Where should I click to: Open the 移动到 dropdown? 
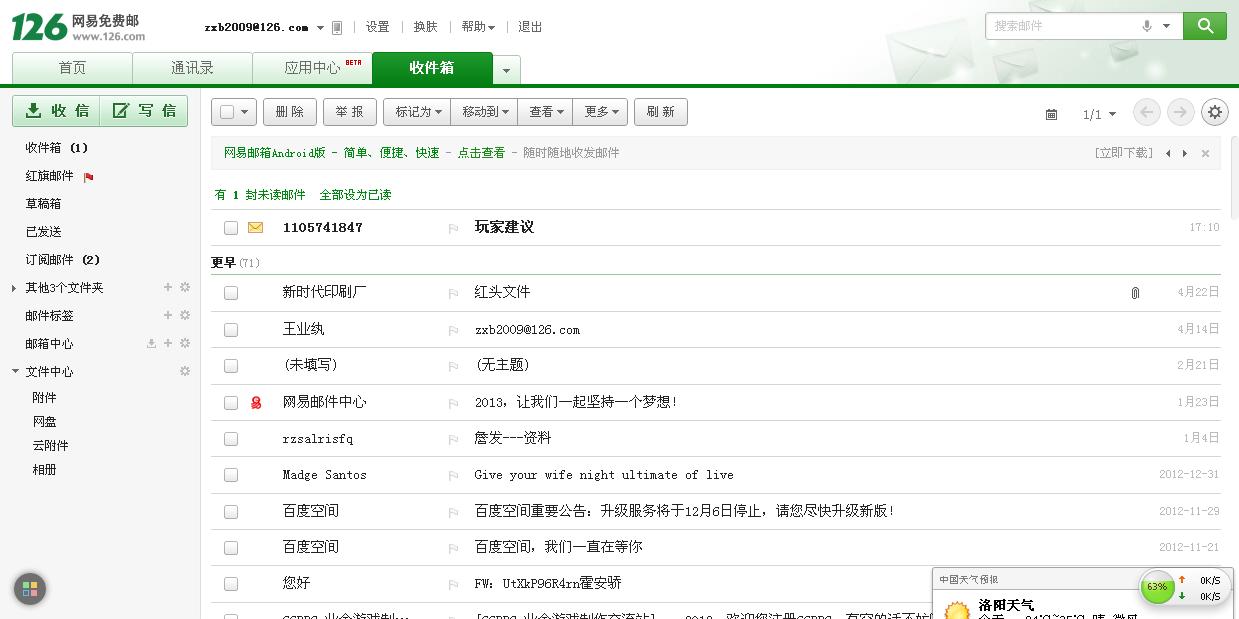(x=484, y=112)
